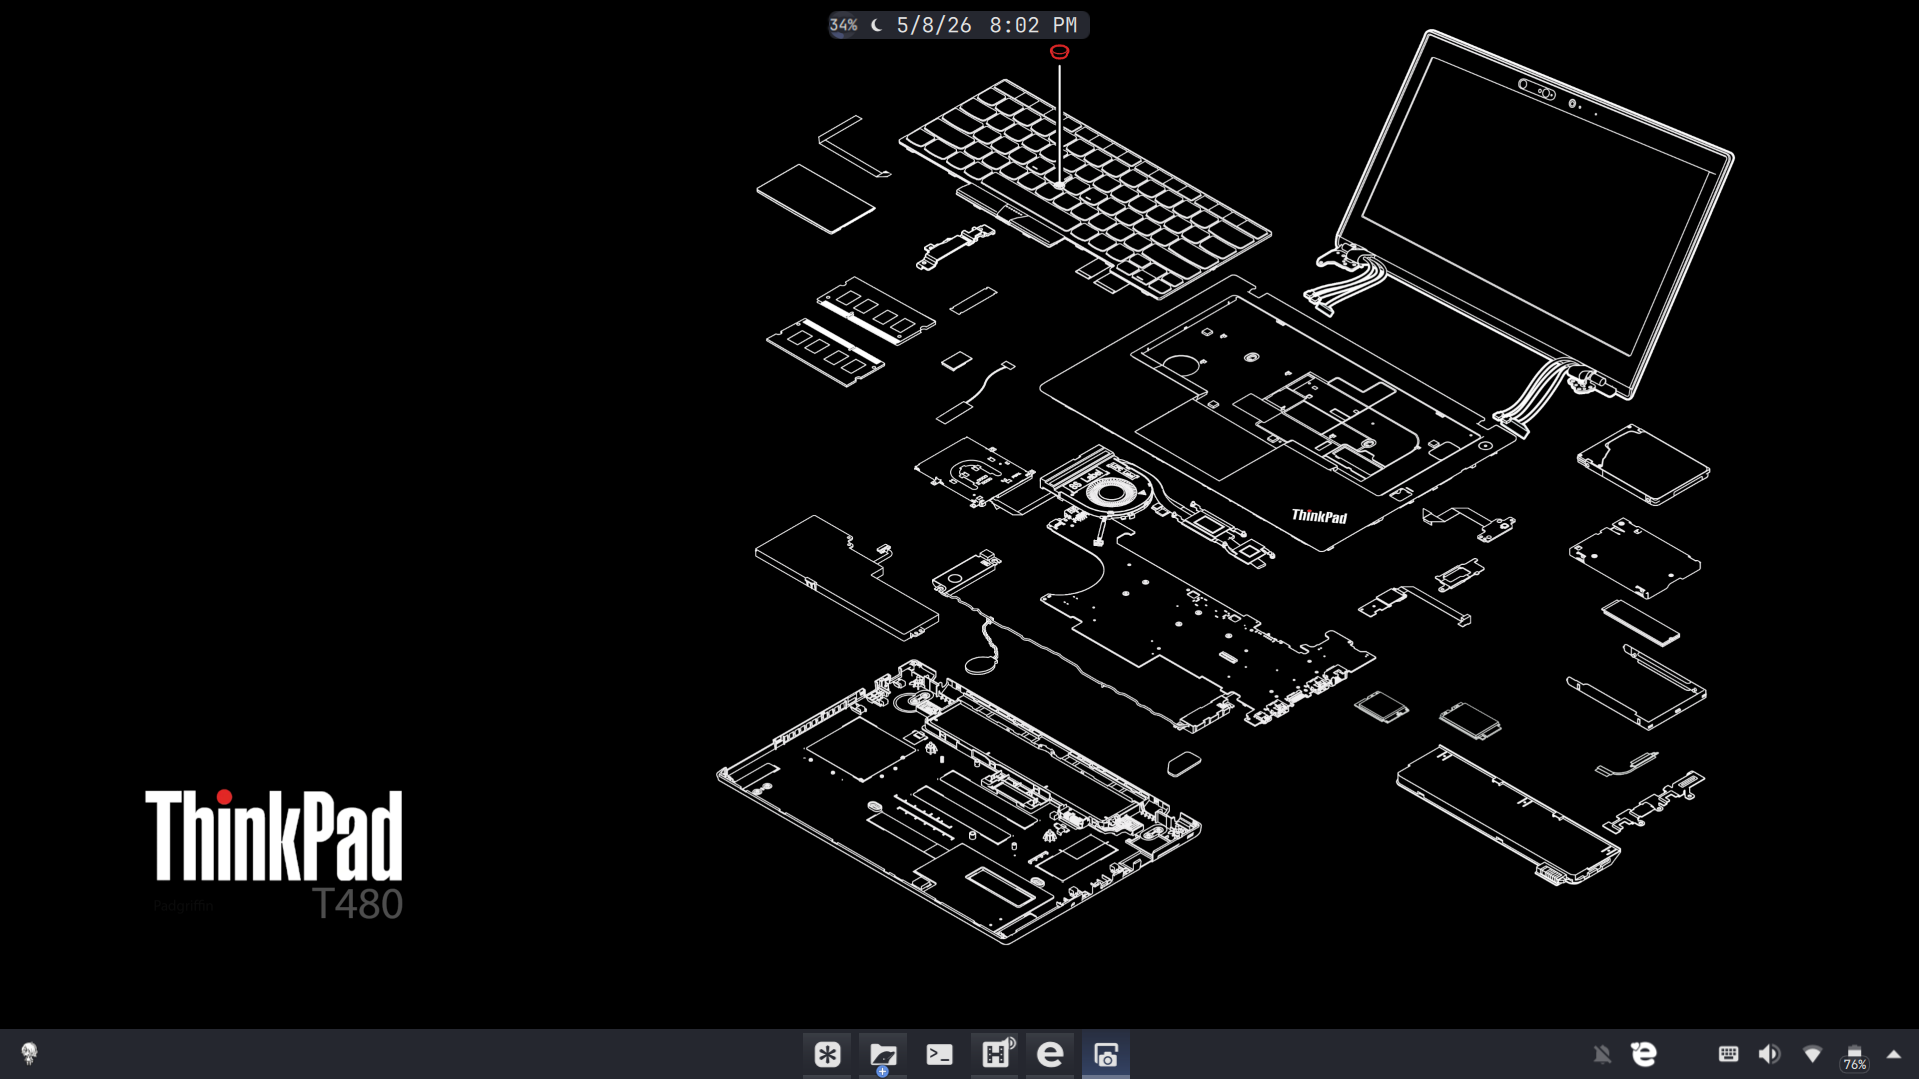Open the Wi-Fi network menu

tap(1812, 1054)
